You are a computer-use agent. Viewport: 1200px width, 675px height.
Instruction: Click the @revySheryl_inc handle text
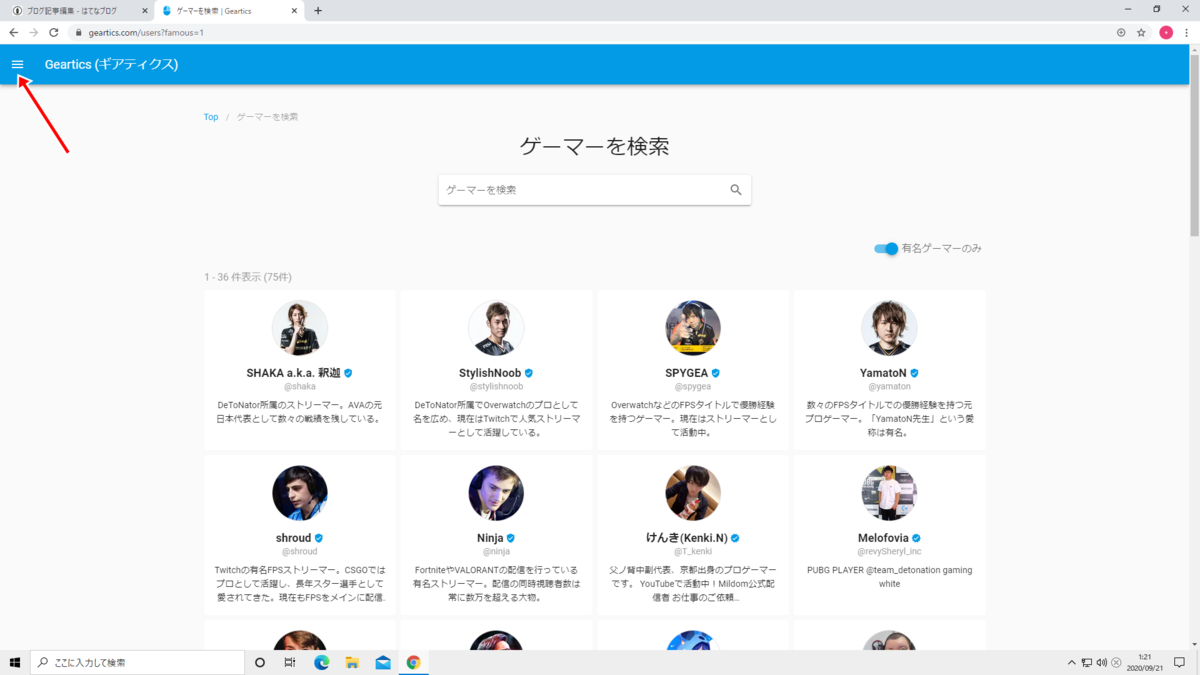889,551
